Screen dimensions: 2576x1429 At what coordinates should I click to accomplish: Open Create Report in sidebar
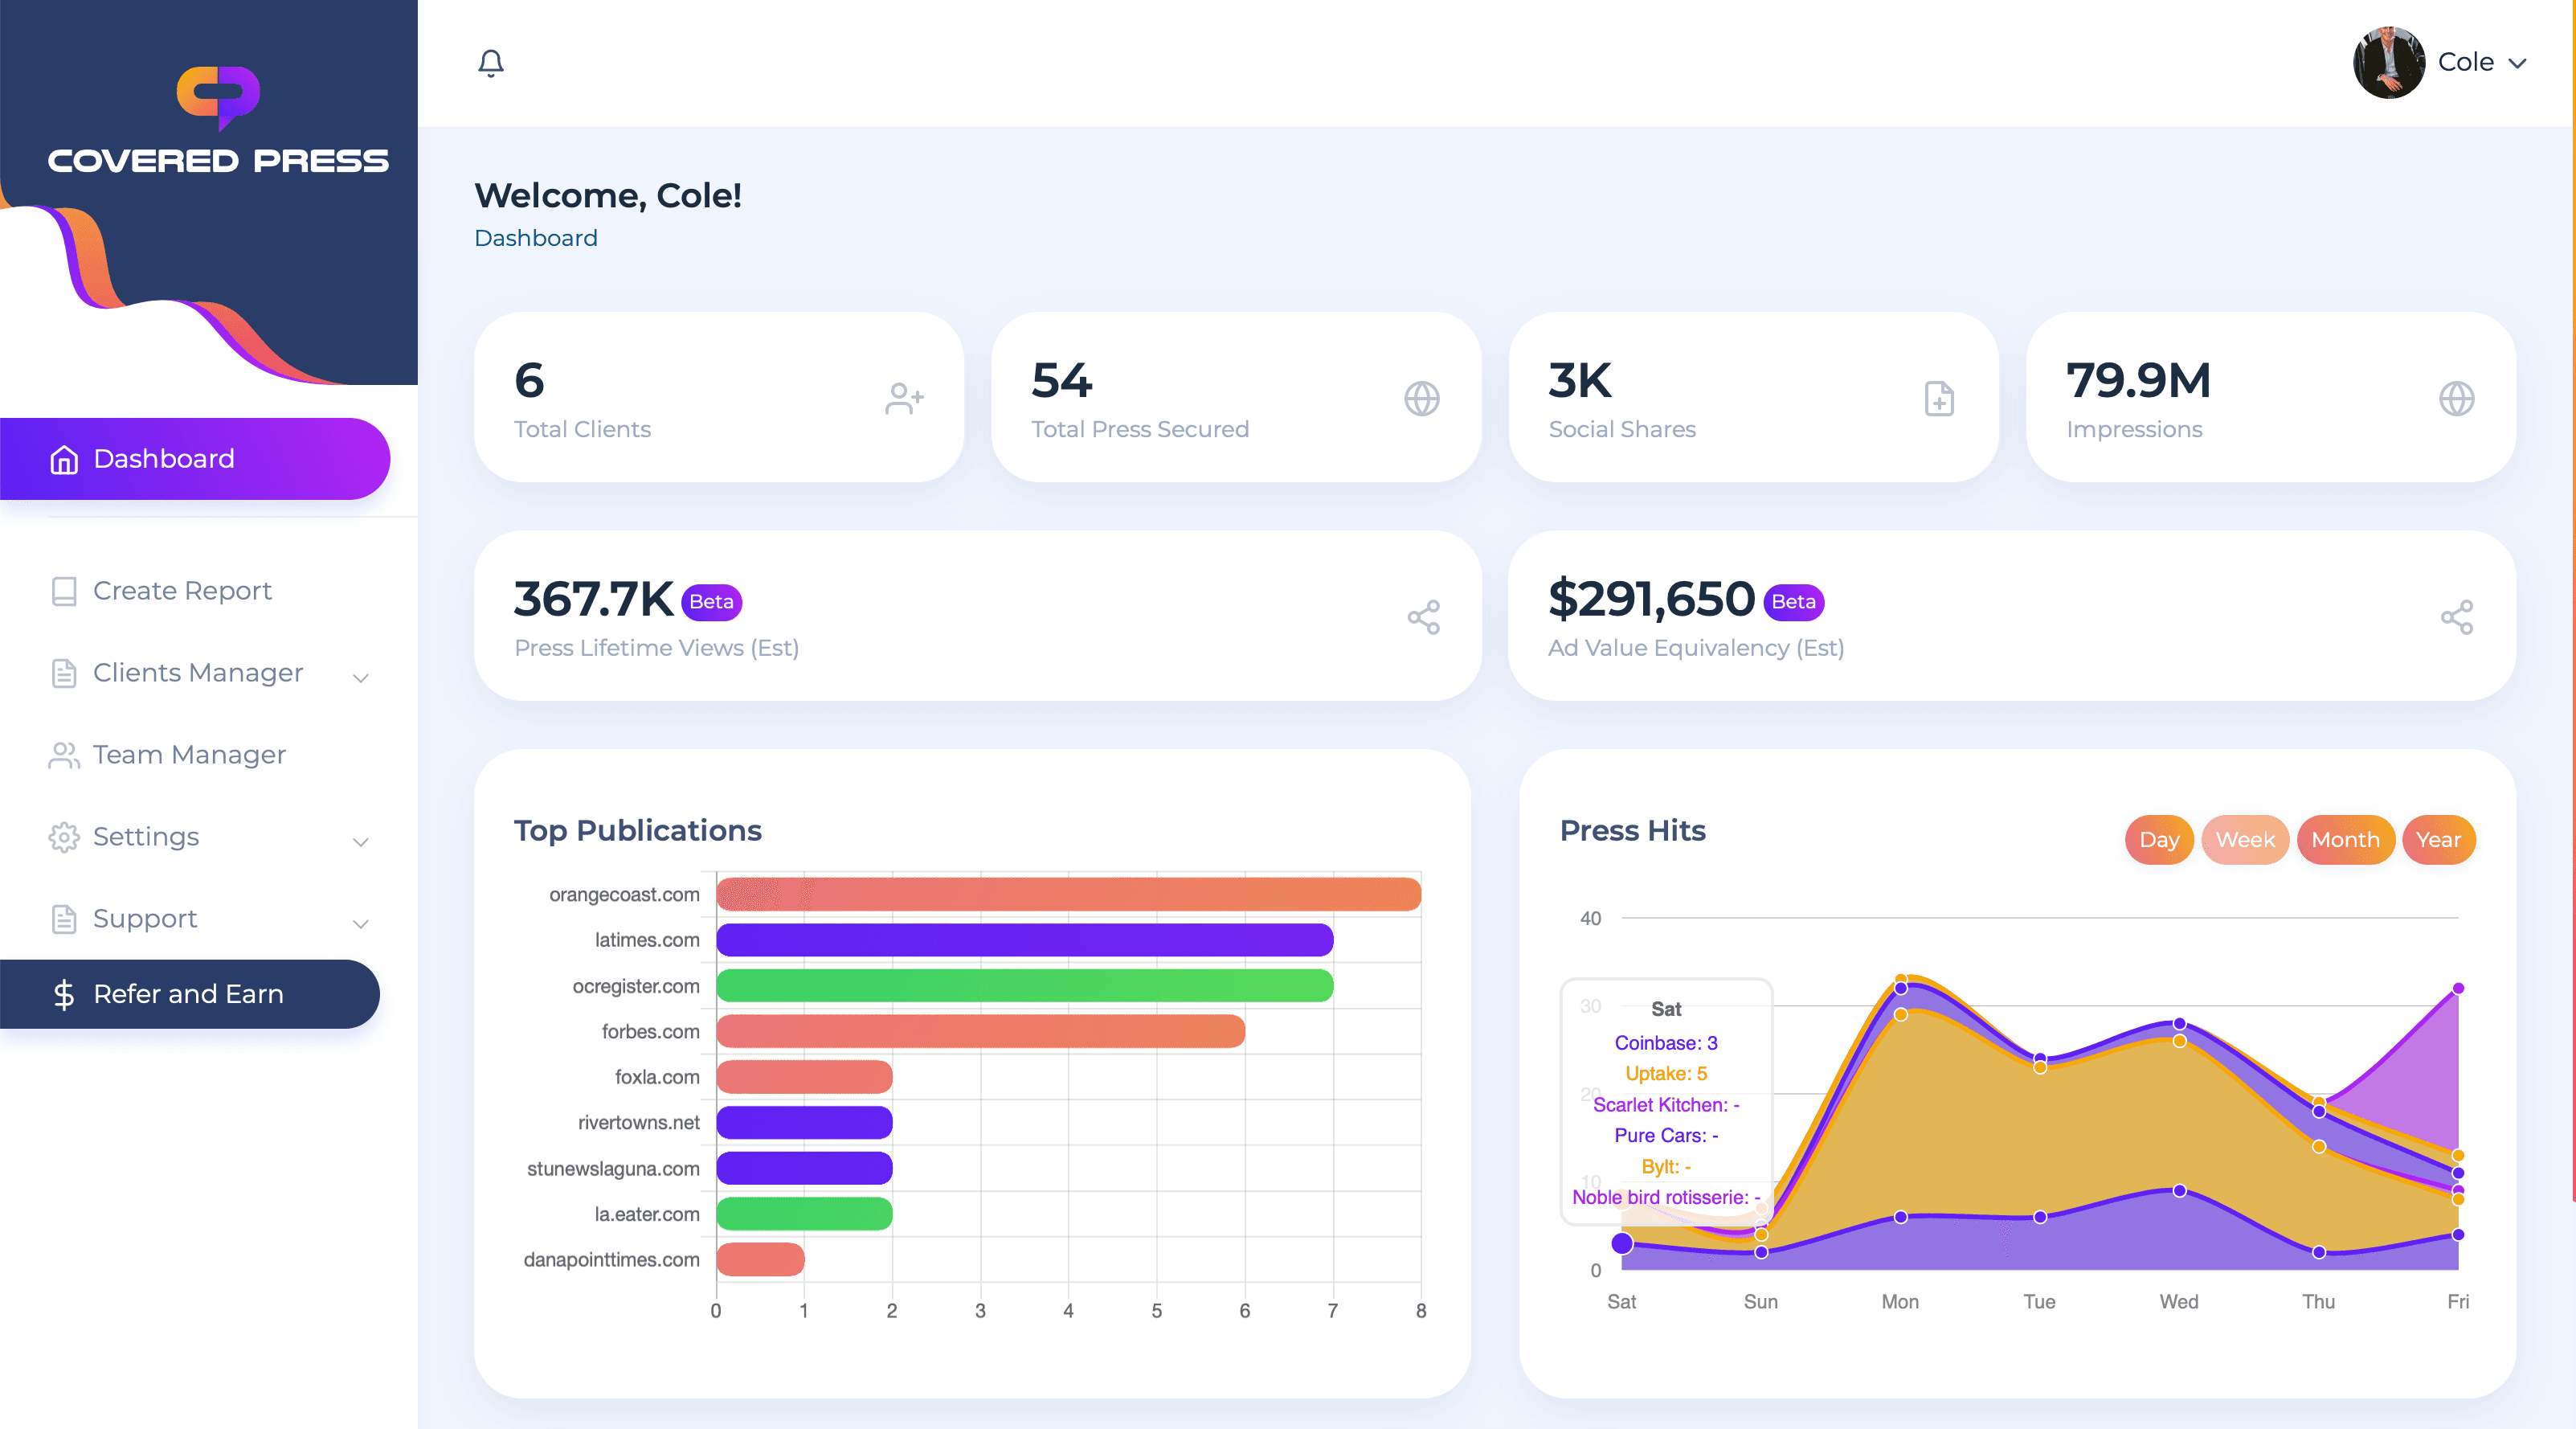(182, 591)
